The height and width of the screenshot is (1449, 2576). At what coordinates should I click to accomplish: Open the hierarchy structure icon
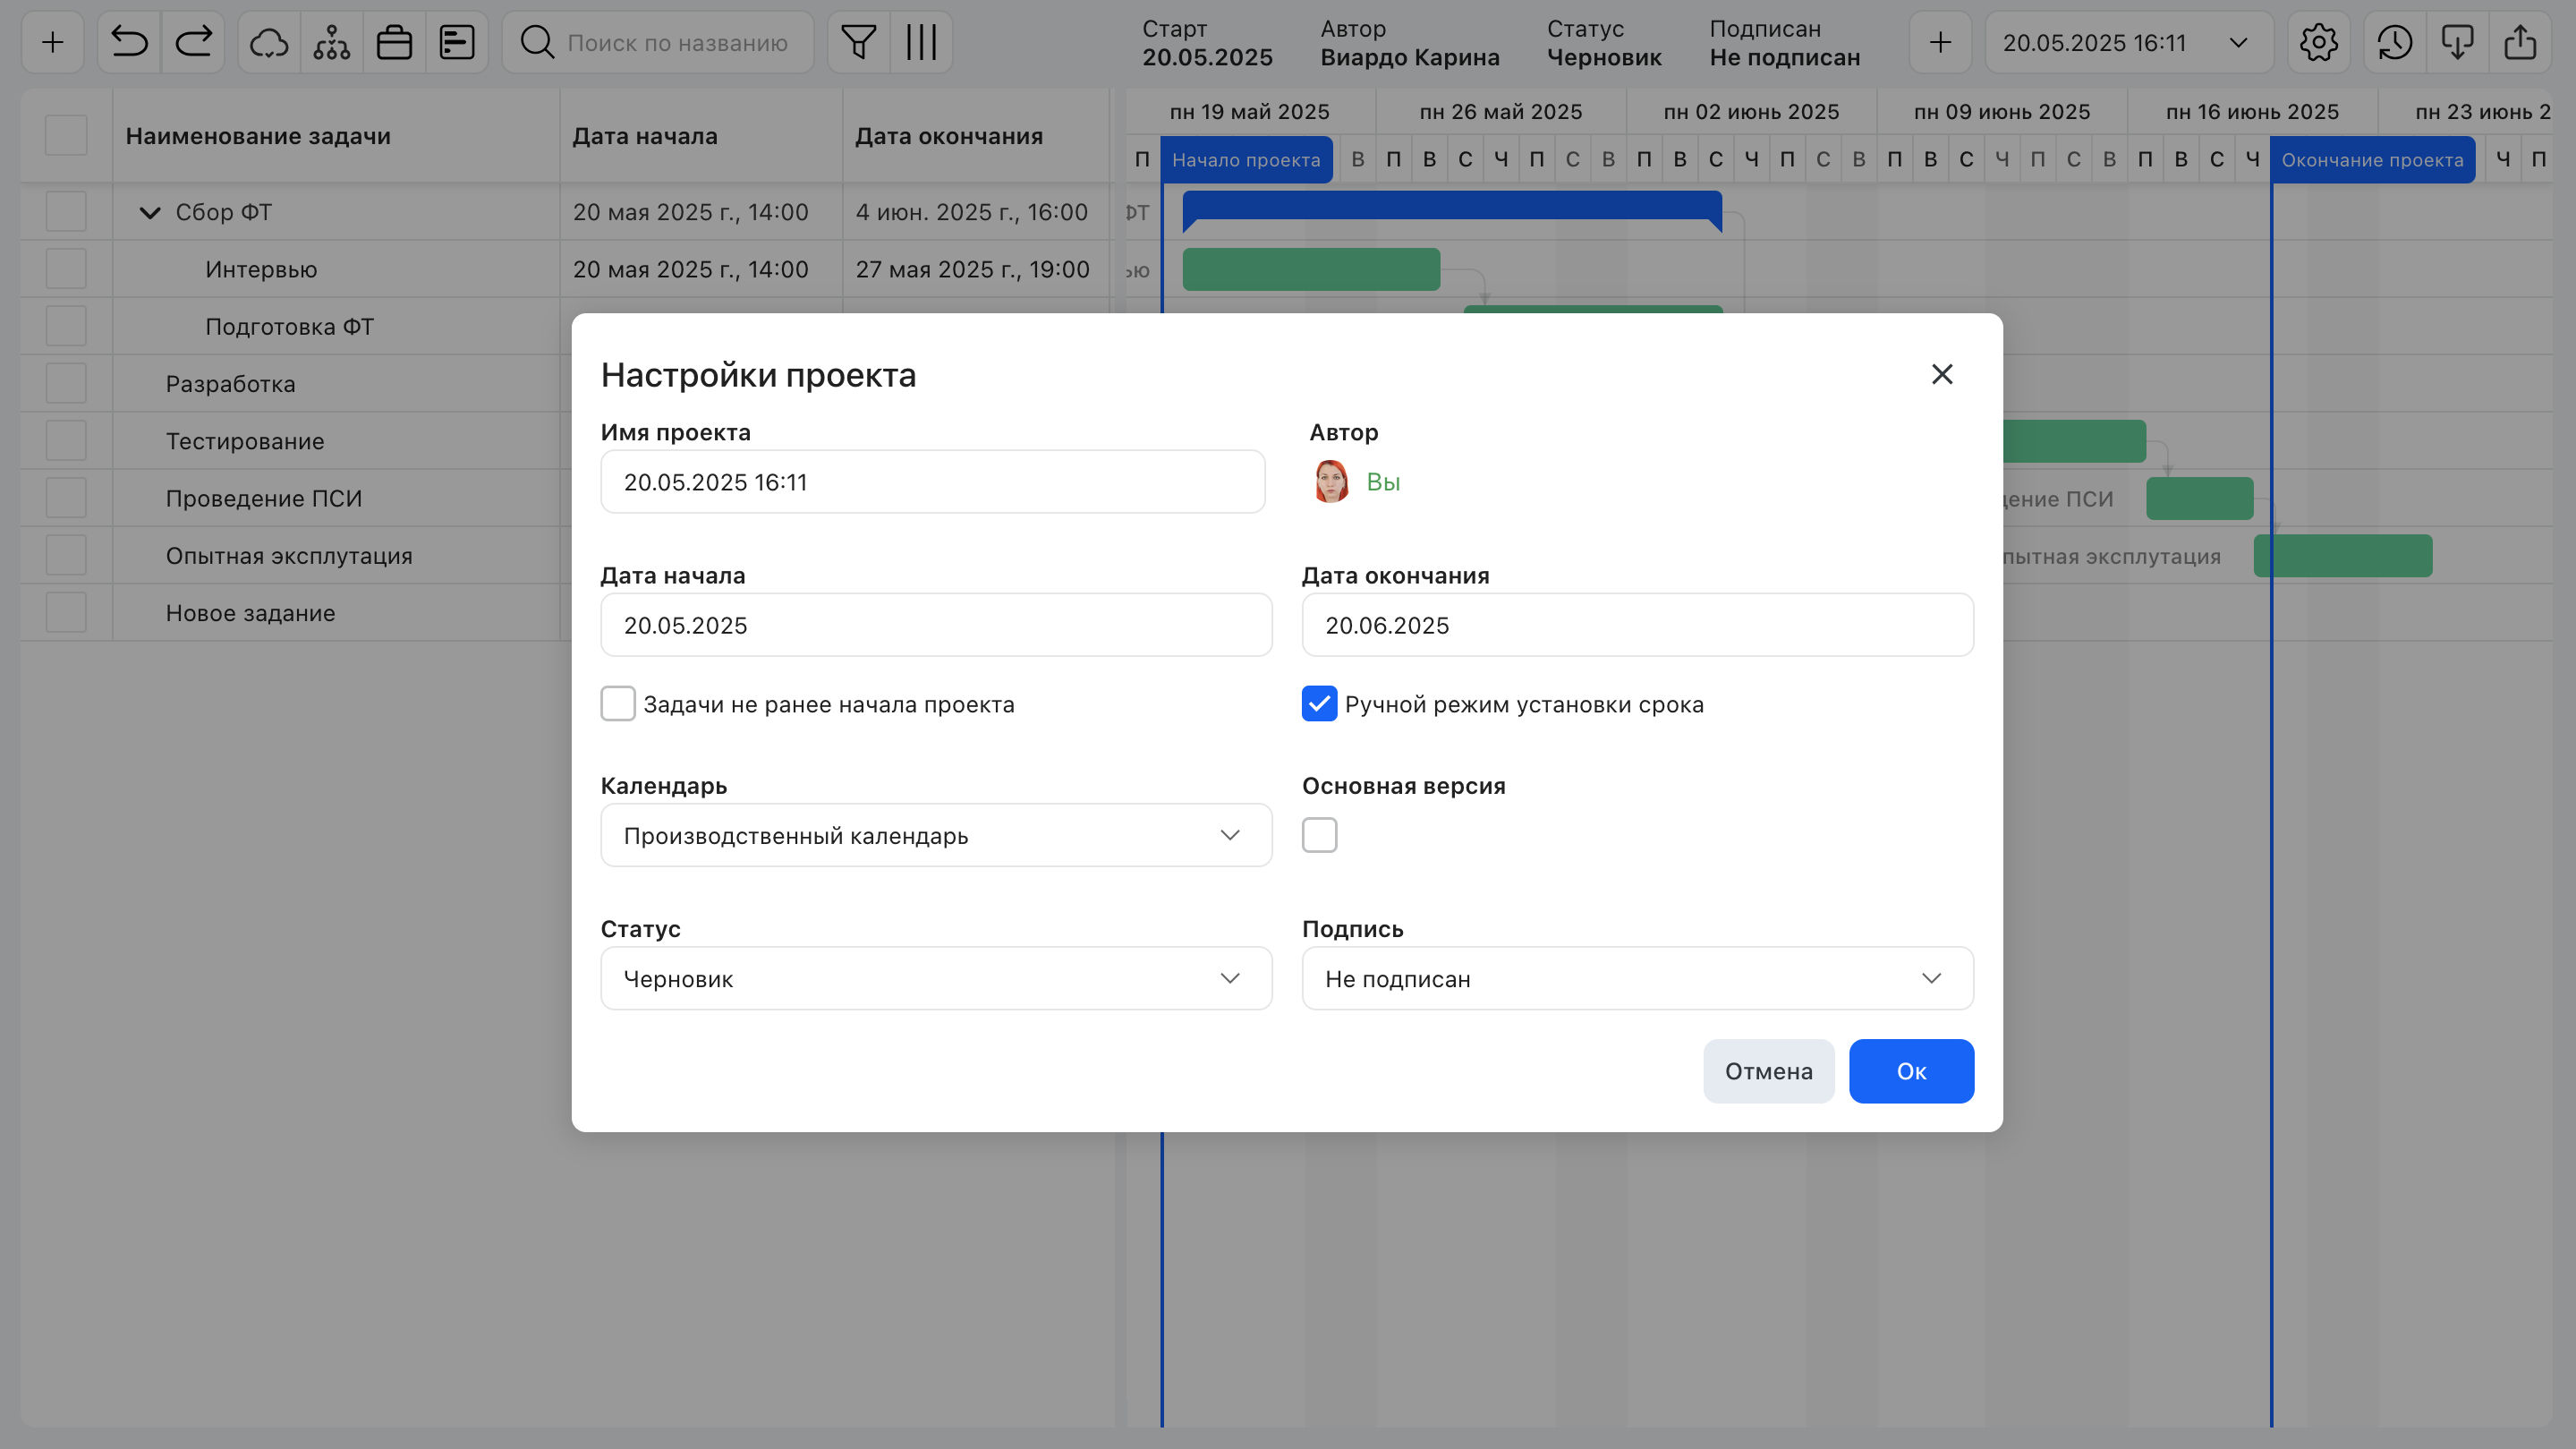tap(332, 42)
